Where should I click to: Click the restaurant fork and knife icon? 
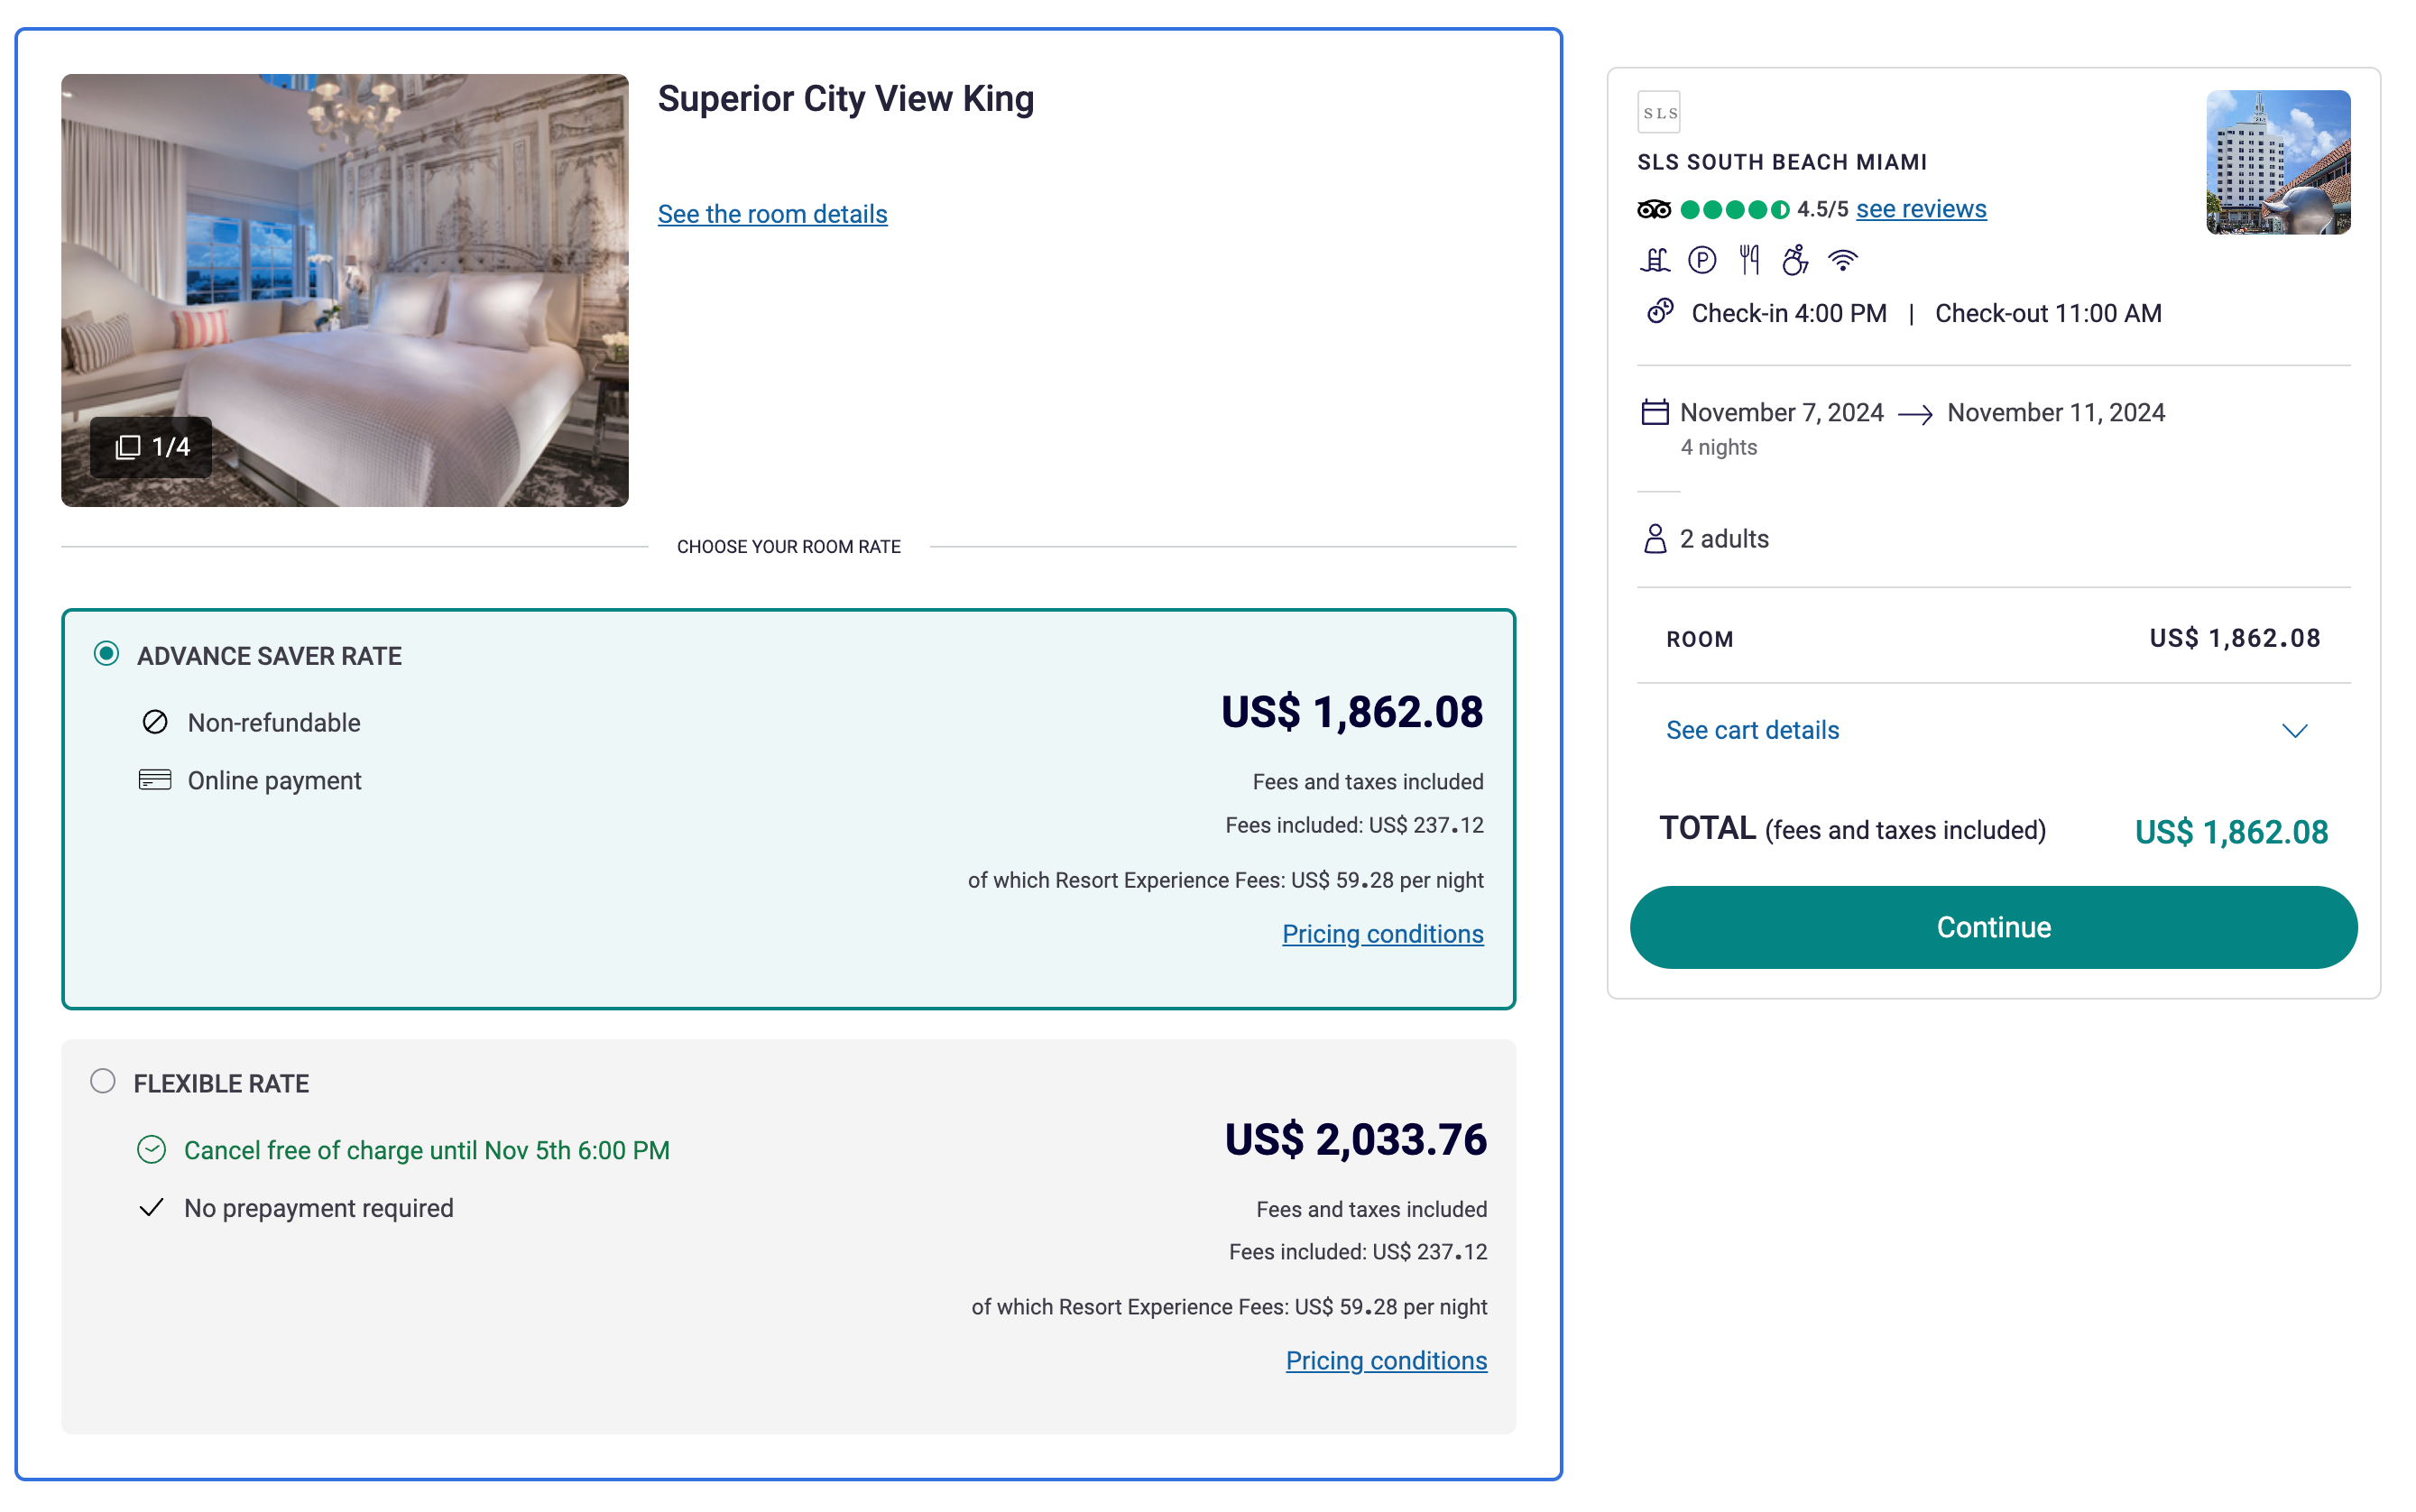point(1748,261)
